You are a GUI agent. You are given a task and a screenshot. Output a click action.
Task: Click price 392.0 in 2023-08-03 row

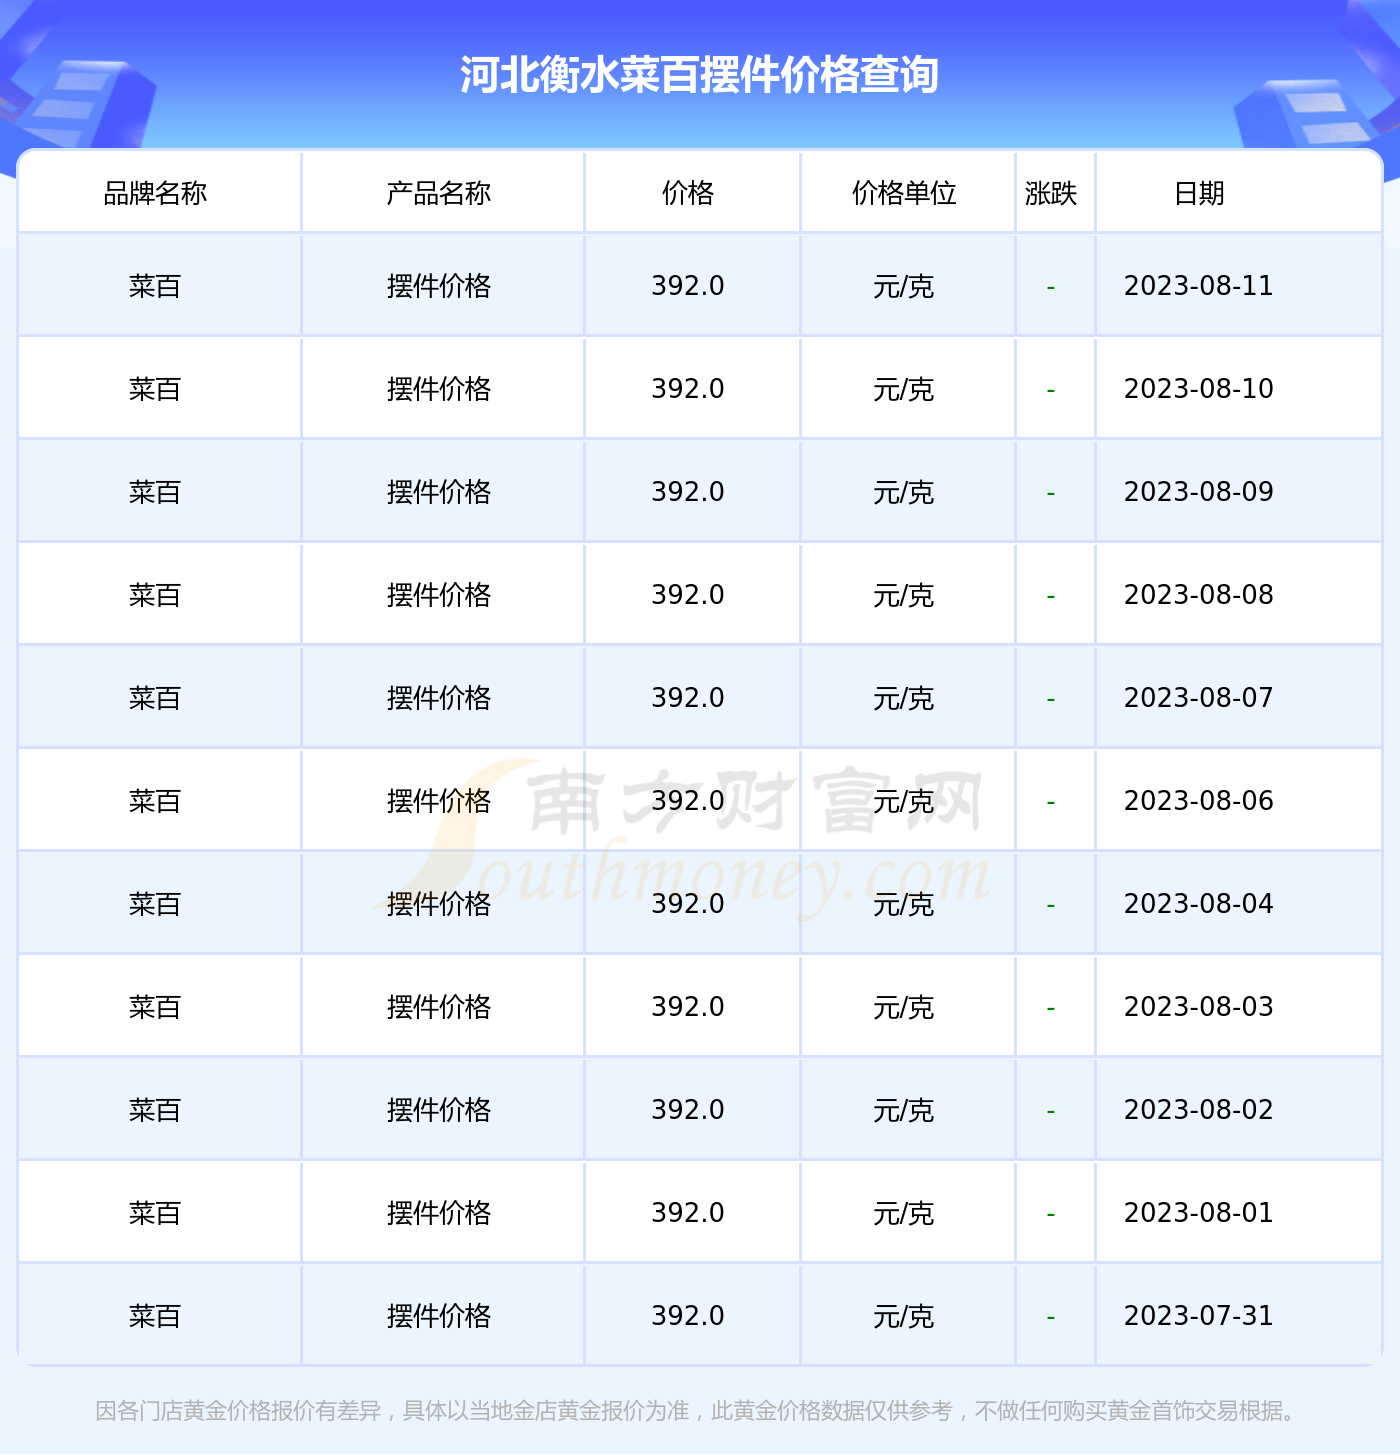coord(688,1007)
